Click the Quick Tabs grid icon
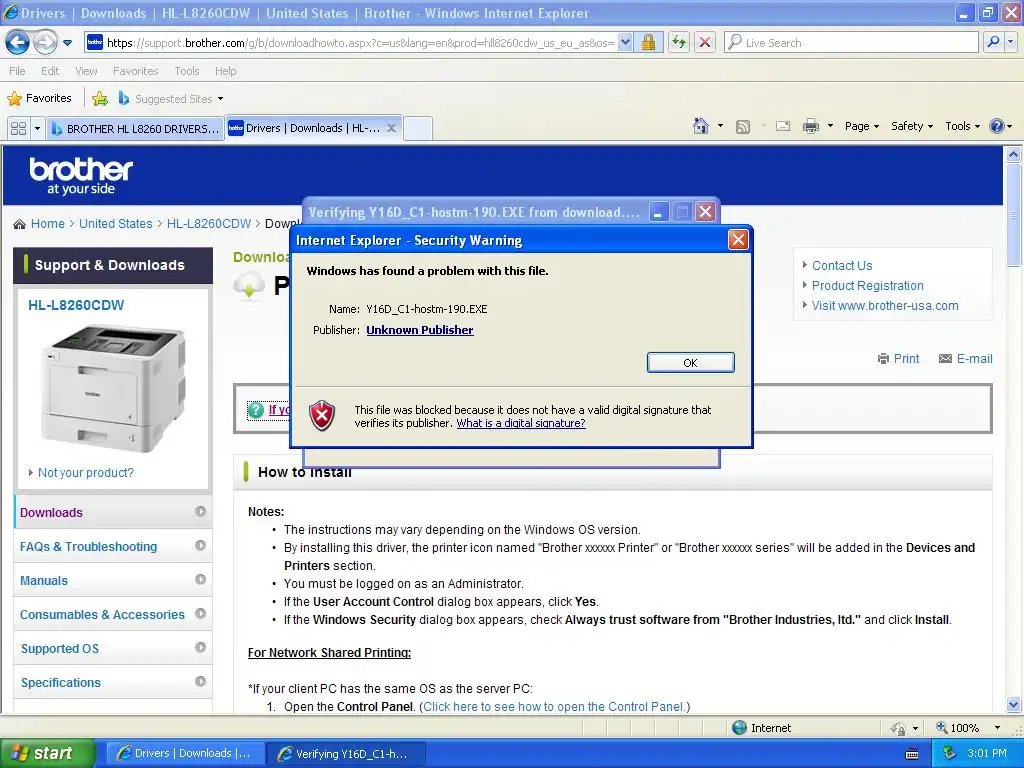Screen dimensions: 1024x768 point(18,129)
